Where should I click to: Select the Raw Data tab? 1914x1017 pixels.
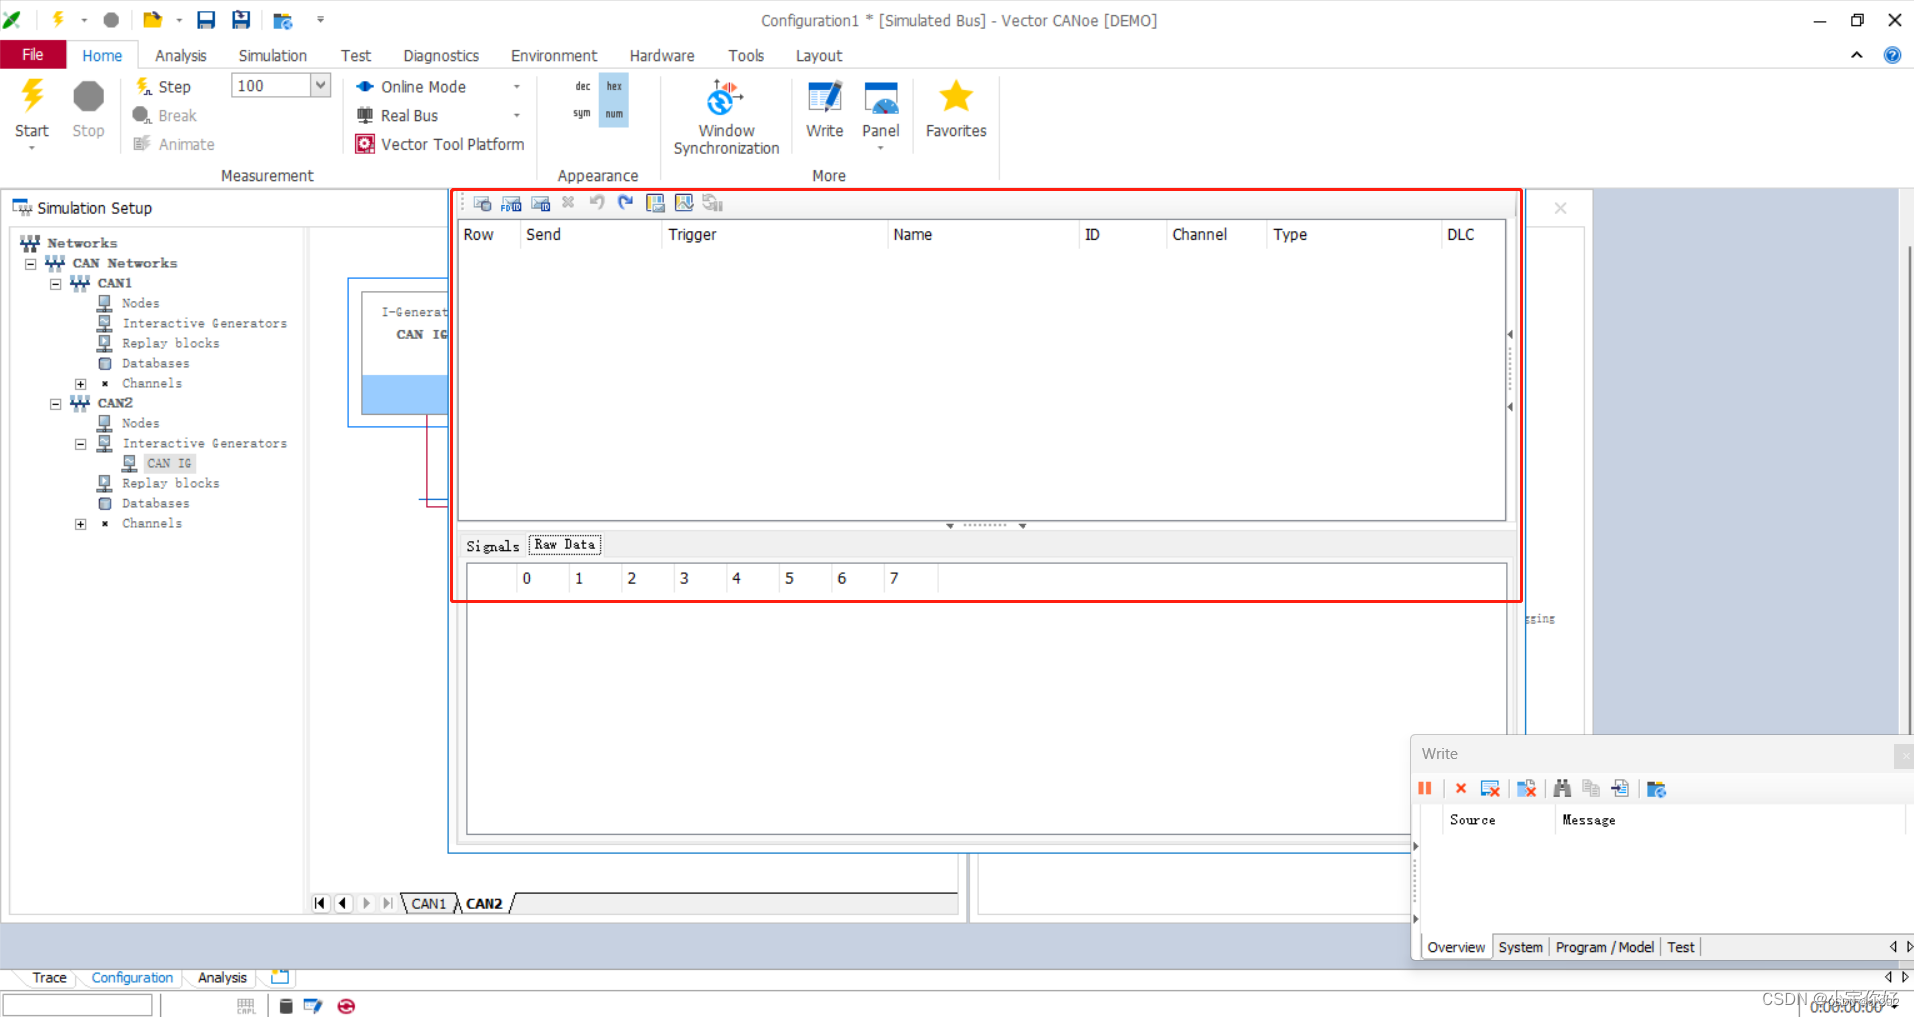[x=565, y=545]
